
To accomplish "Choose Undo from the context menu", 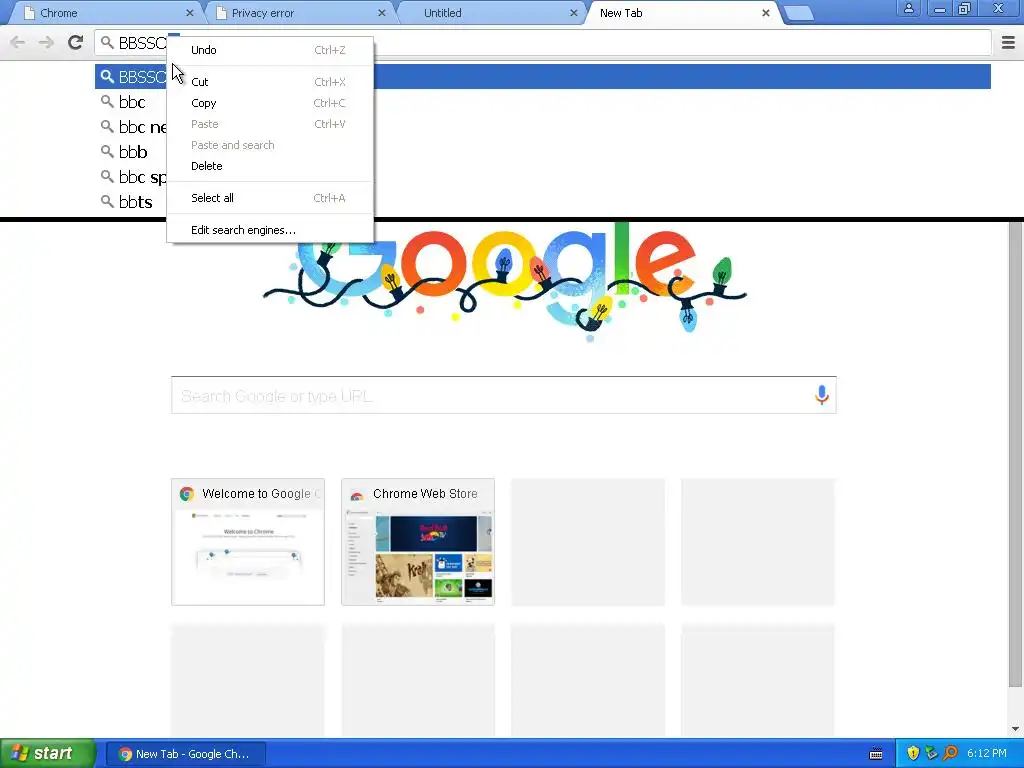I will [x=270, y=50].
